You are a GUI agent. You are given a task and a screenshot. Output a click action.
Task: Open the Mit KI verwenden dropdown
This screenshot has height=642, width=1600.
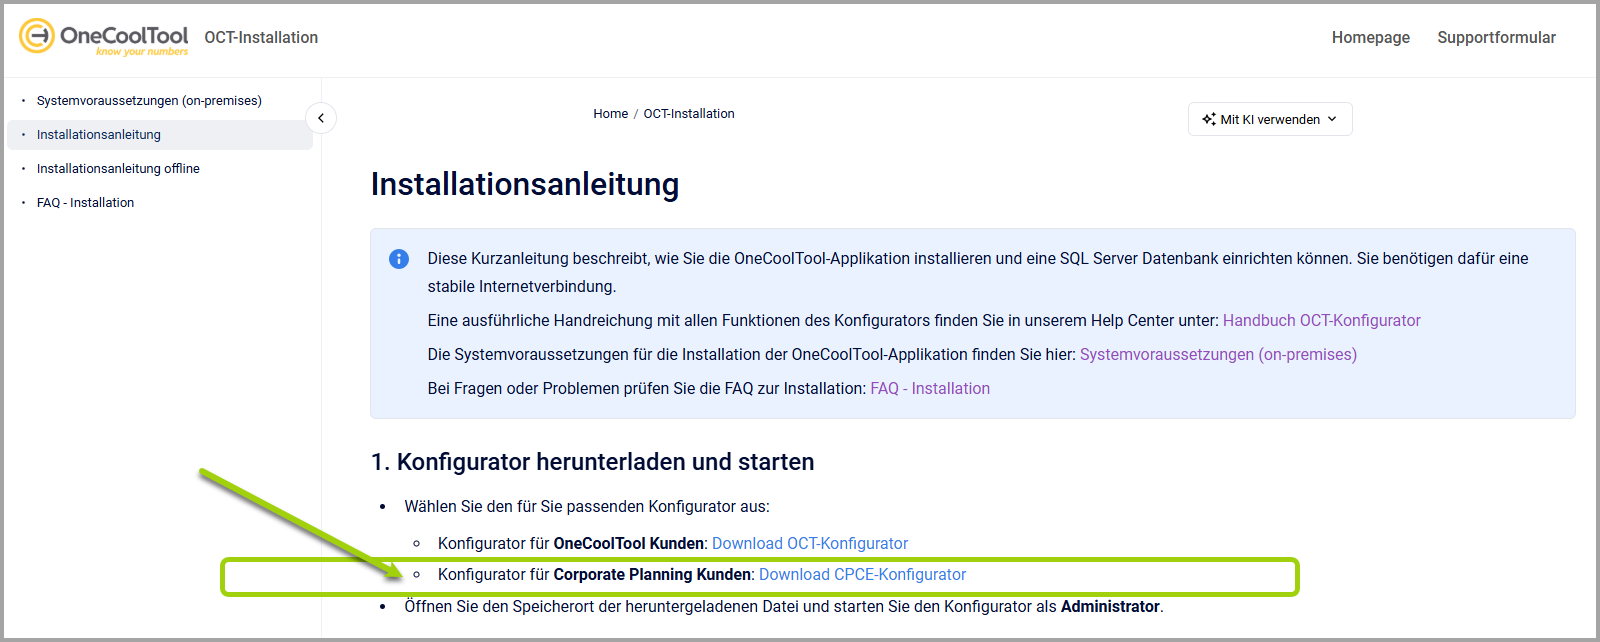[x=1270, y=119]
